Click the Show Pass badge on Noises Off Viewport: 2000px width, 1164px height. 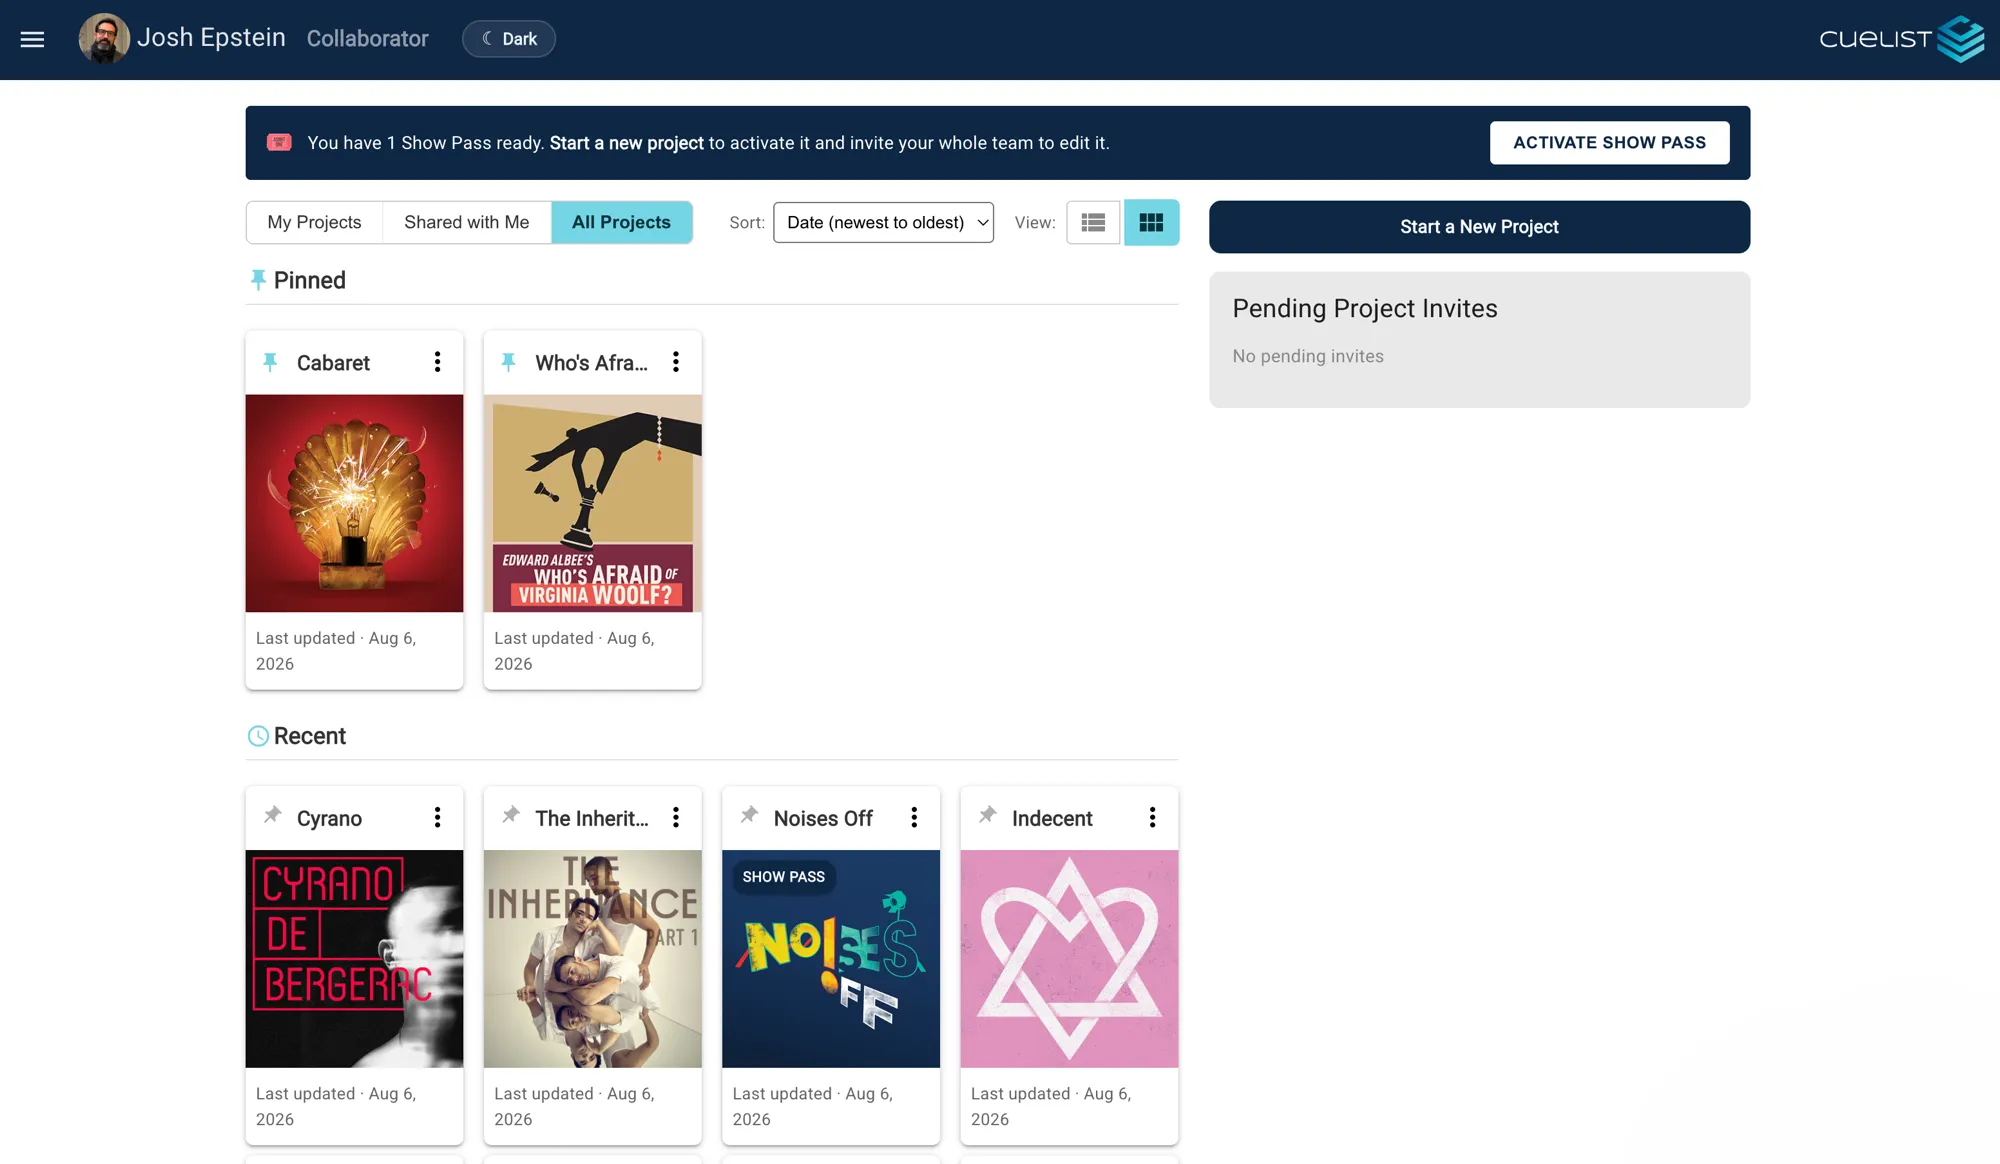(x=784, y=877)
